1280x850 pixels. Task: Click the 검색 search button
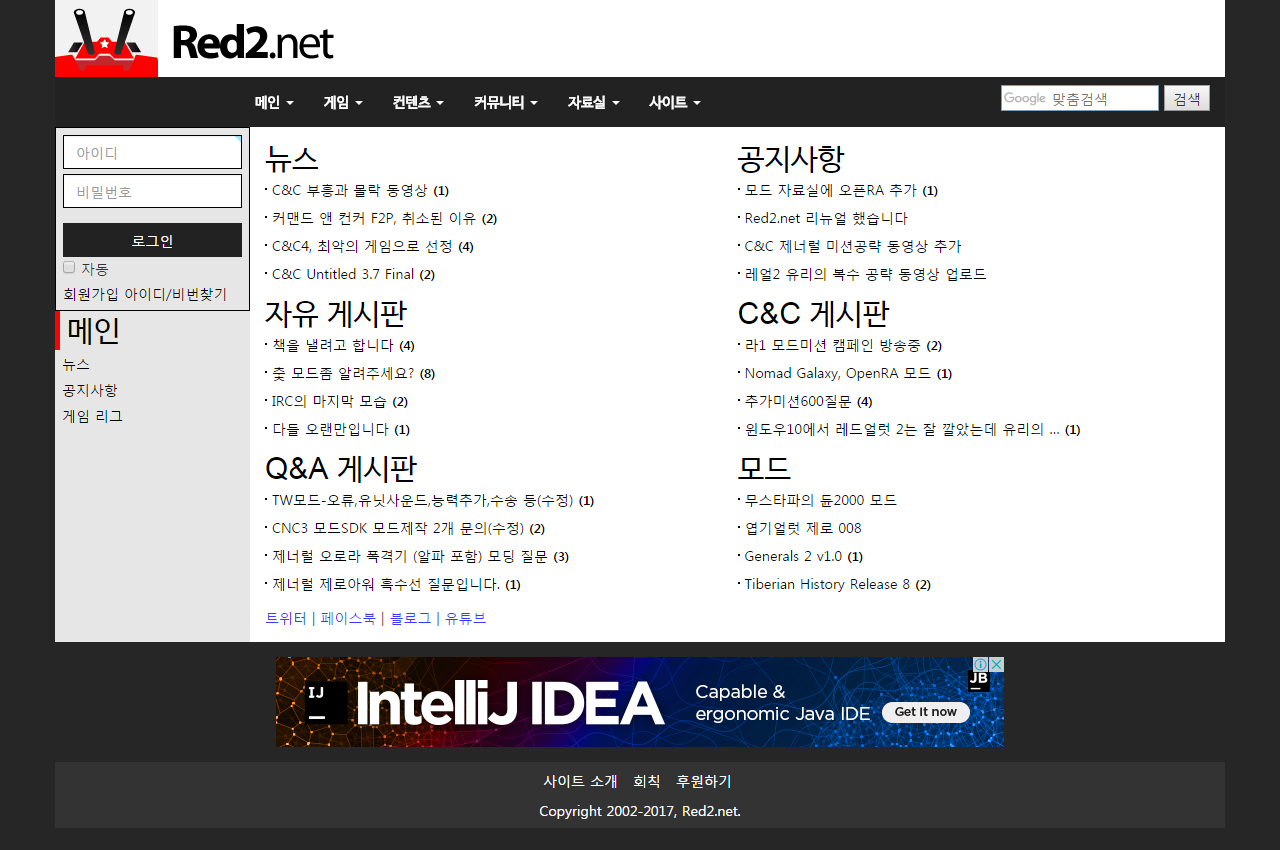point(1187,98)
